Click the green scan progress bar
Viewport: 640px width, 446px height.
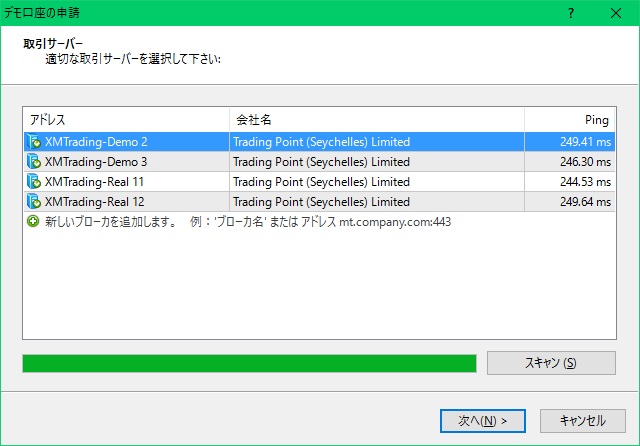pyautogui.click(x=249, y=363)
